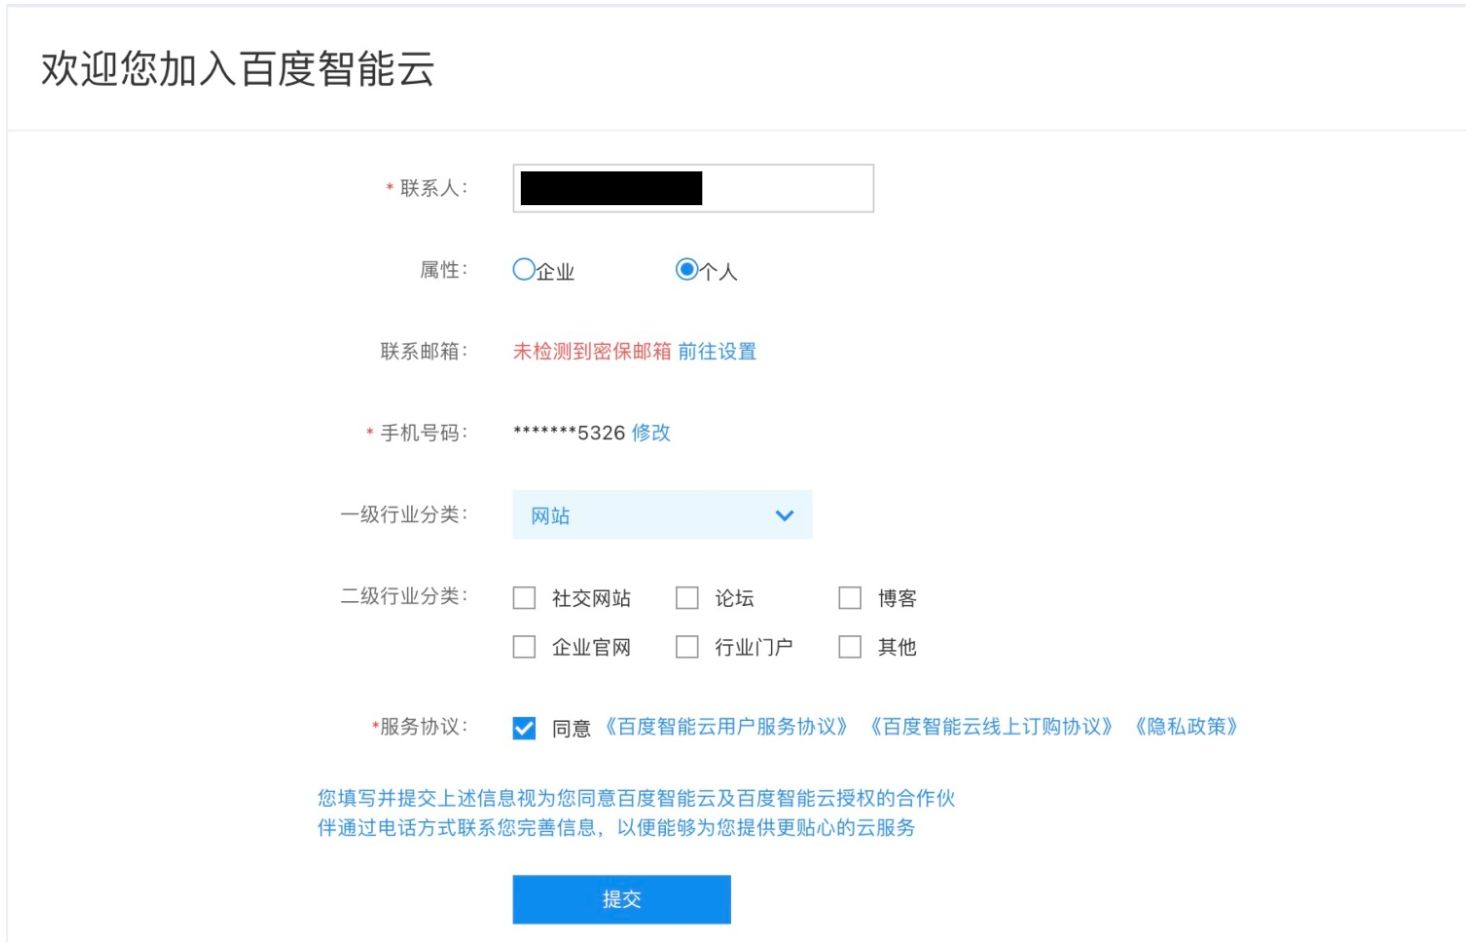Click the 欢迎您加入百度智能云 heading
Image resolution: width=1472 pixels, height=945 pixels.
[238, 69]
